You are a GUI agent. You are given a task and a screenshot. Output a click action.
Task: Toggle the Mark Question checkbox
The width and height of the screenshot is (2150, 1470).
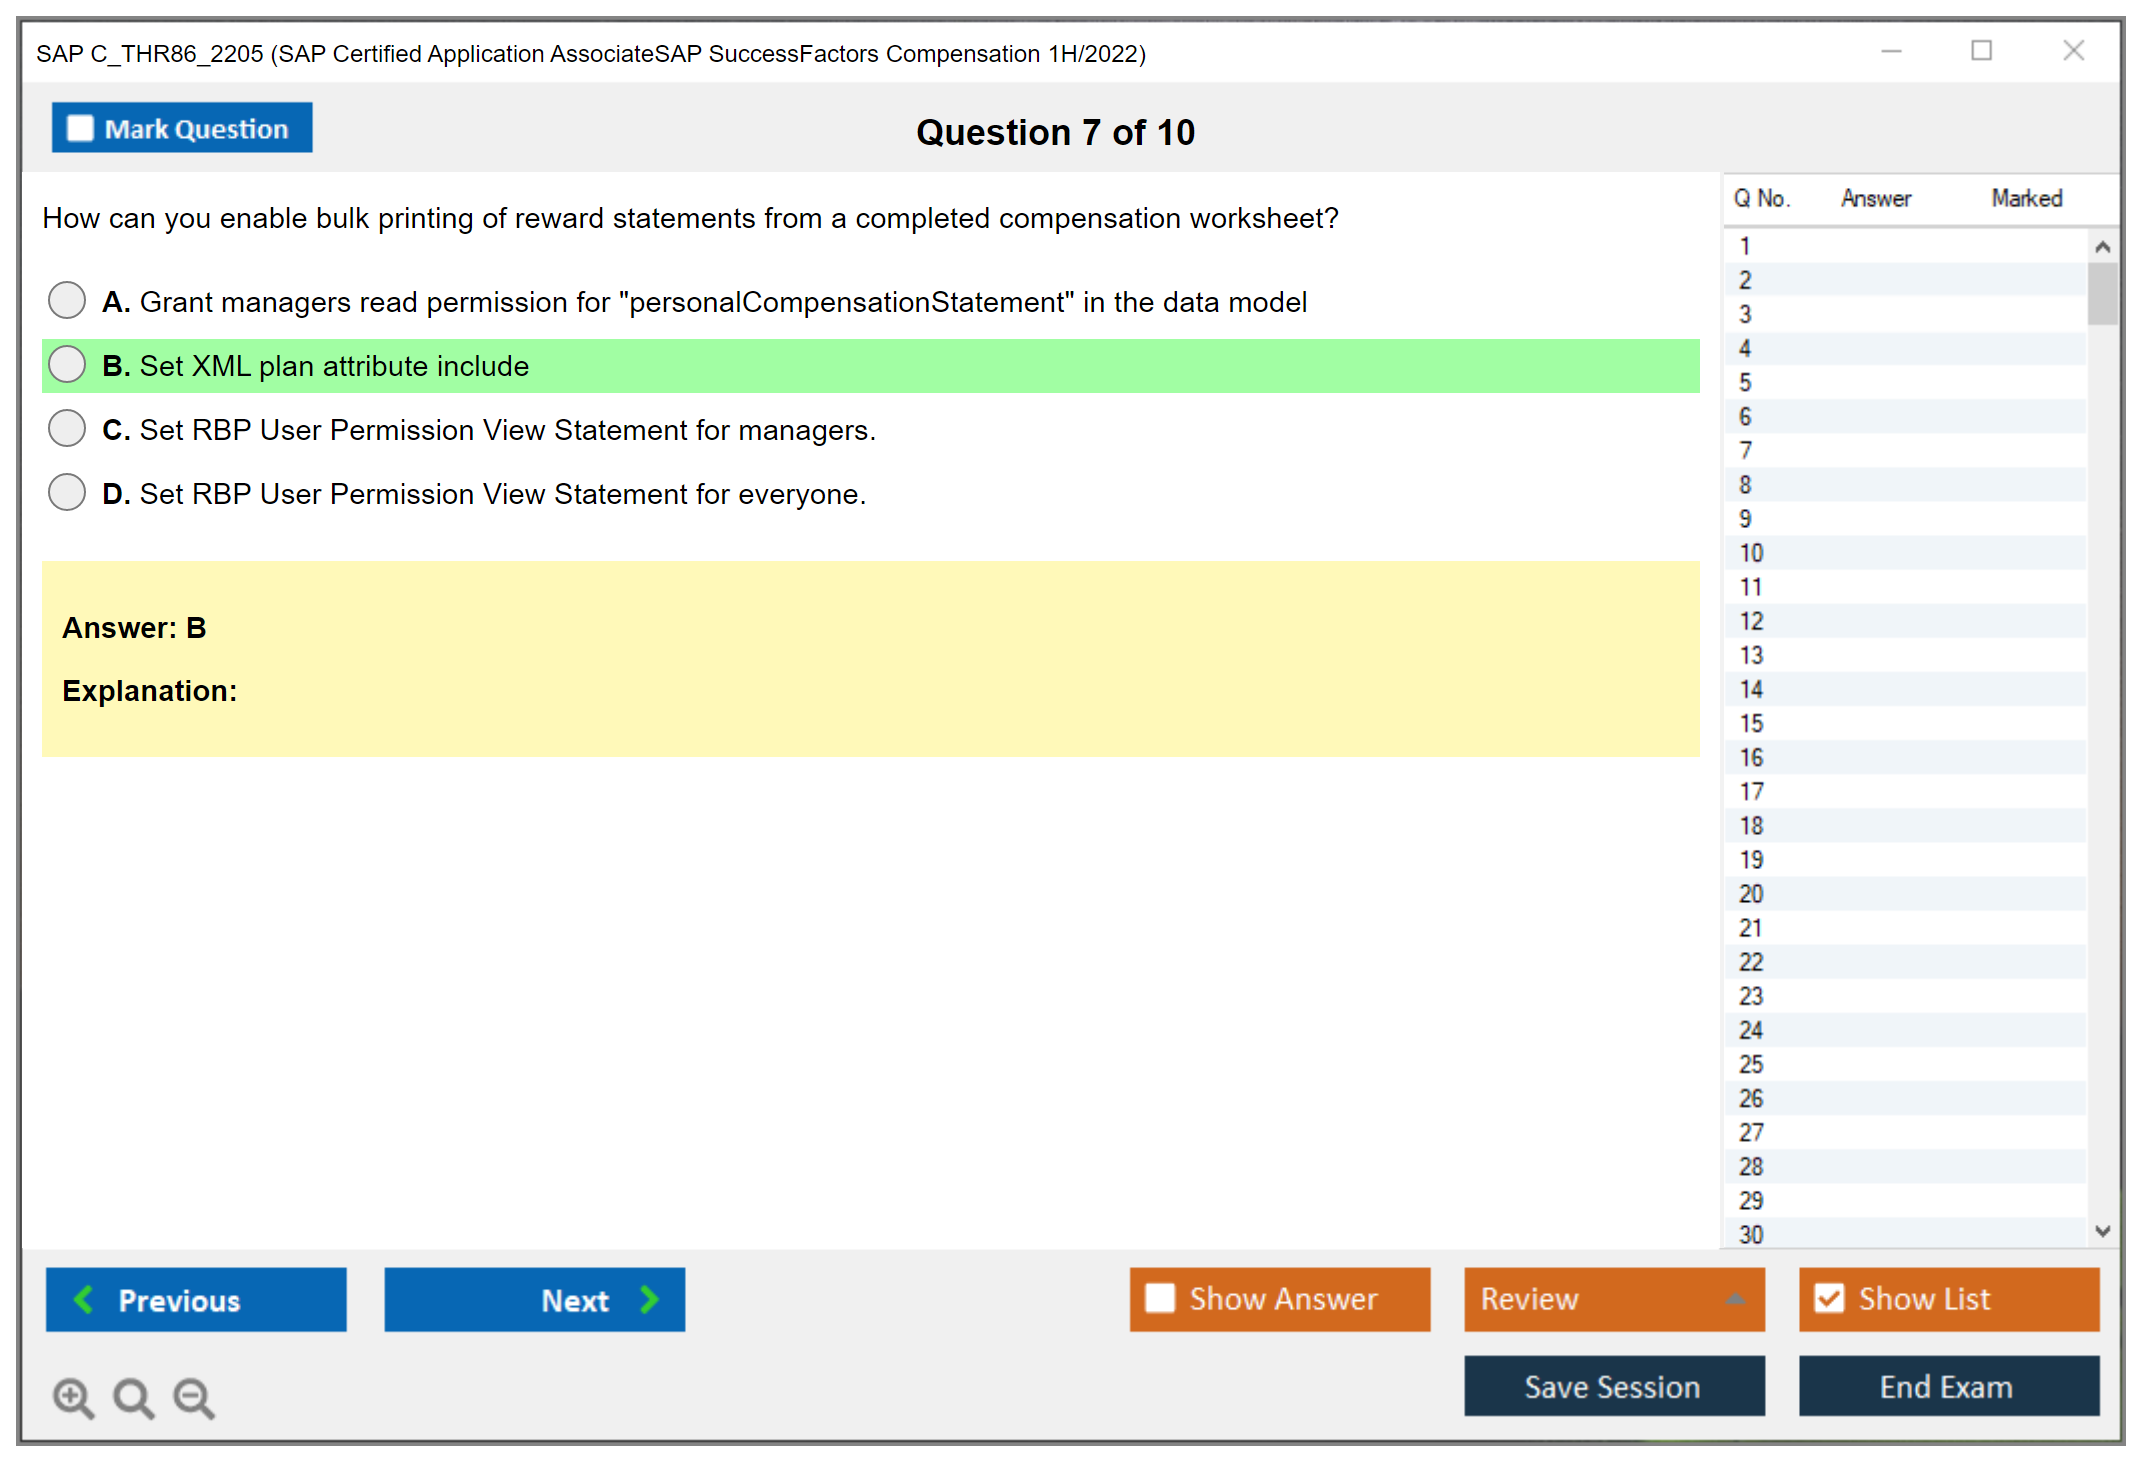click(x=80, y=128)
